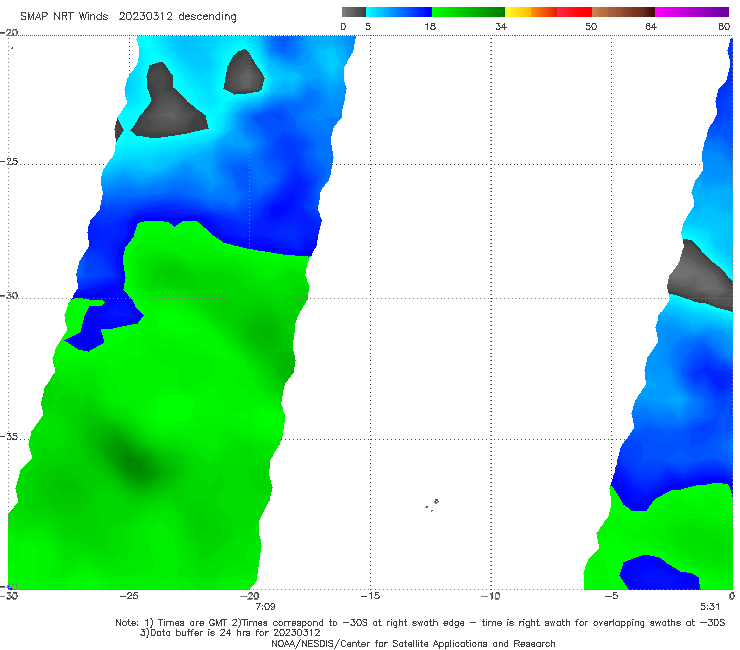Click the note '3)Data buffer is 24 hrs'
The width and height of the screenshot is (740, 650).
point(230,633)
